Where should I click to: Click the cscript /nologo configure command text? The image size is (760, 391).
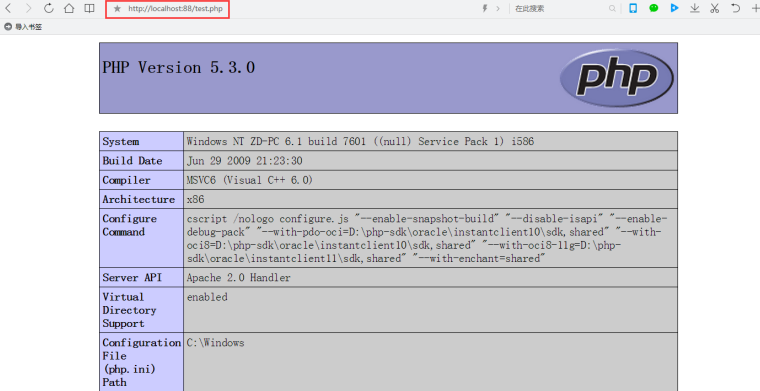tap(427, 238)
